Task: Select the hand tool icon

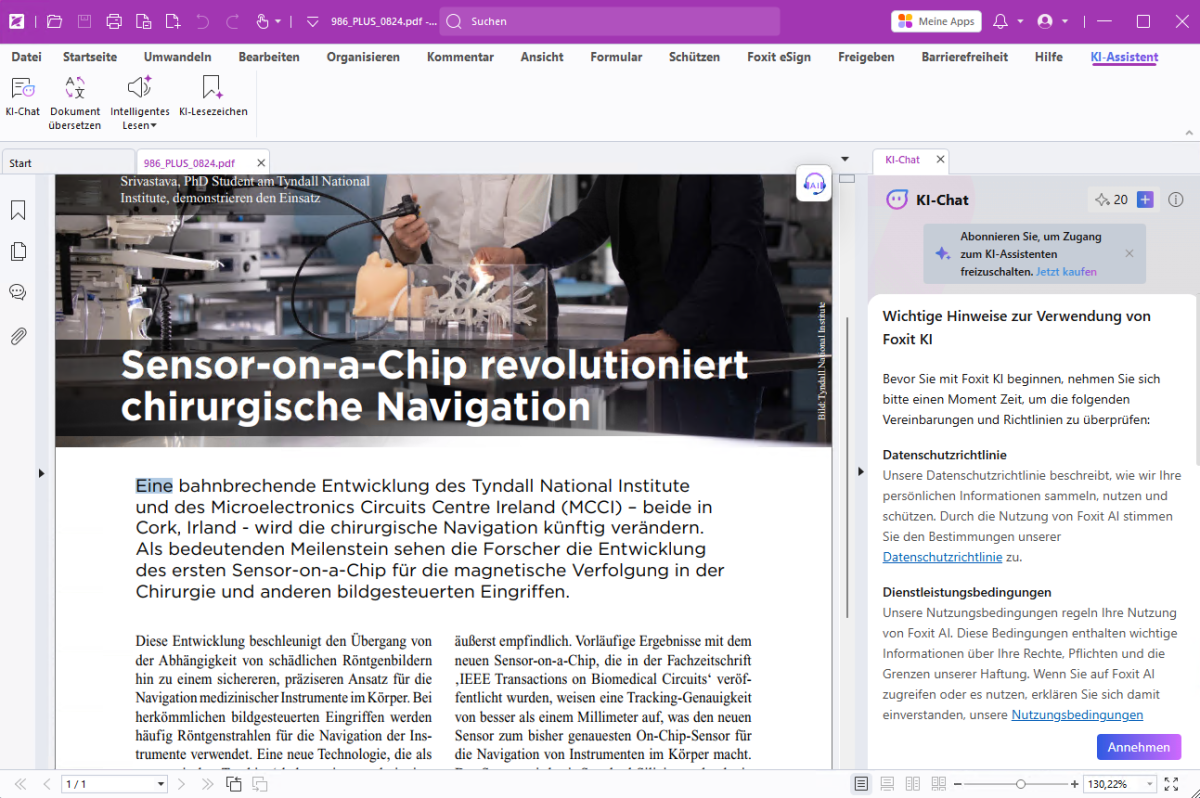Action: [262, 21]
